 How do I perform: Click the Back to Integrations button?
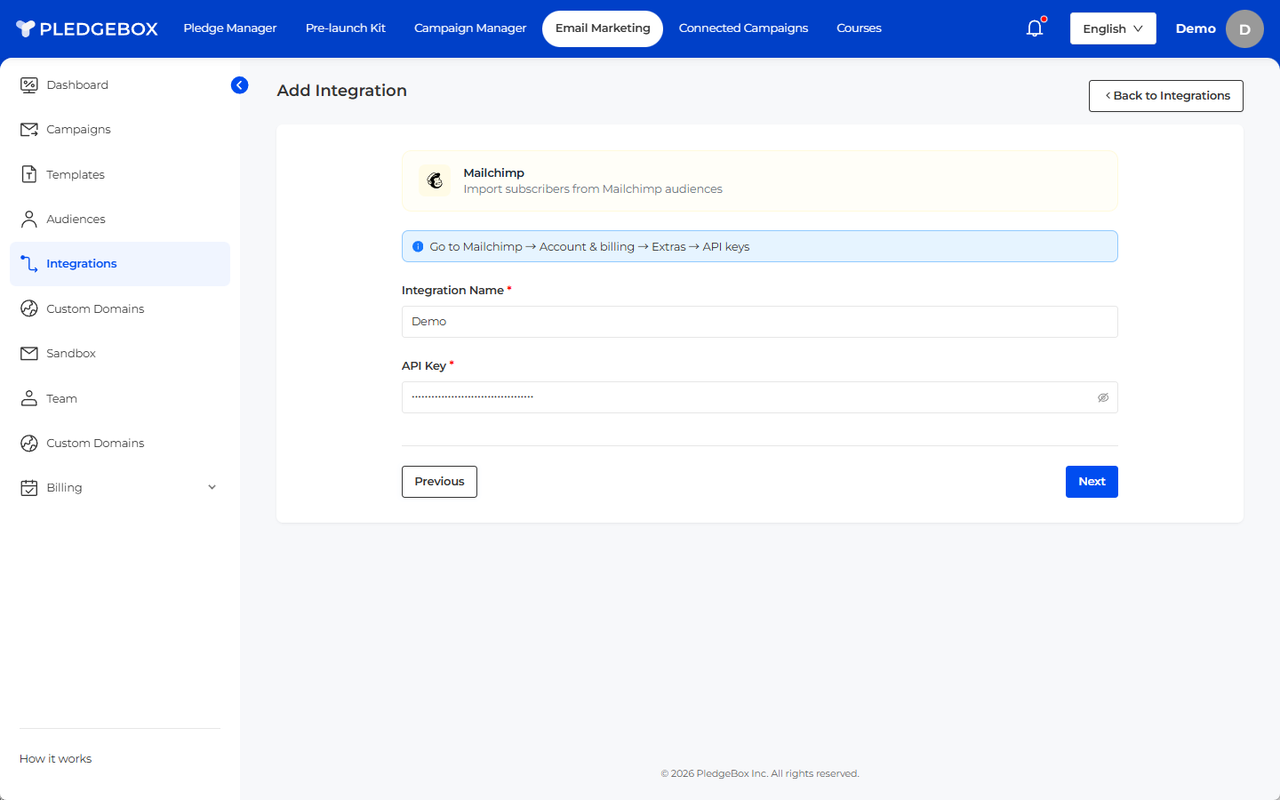tap(1166, 96)
